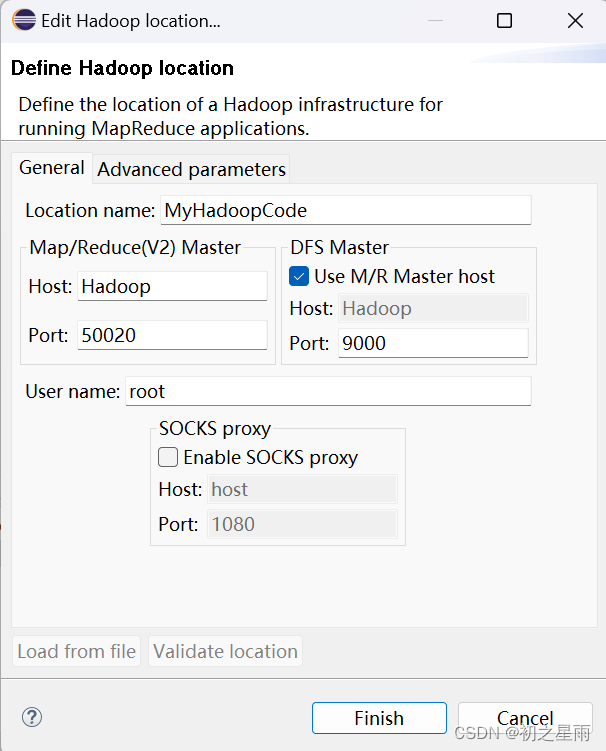The height and width of the screenshot is (751, 606).
Task: Close the Edit Hadoop location dialog
Action: (x=574, y=20)
